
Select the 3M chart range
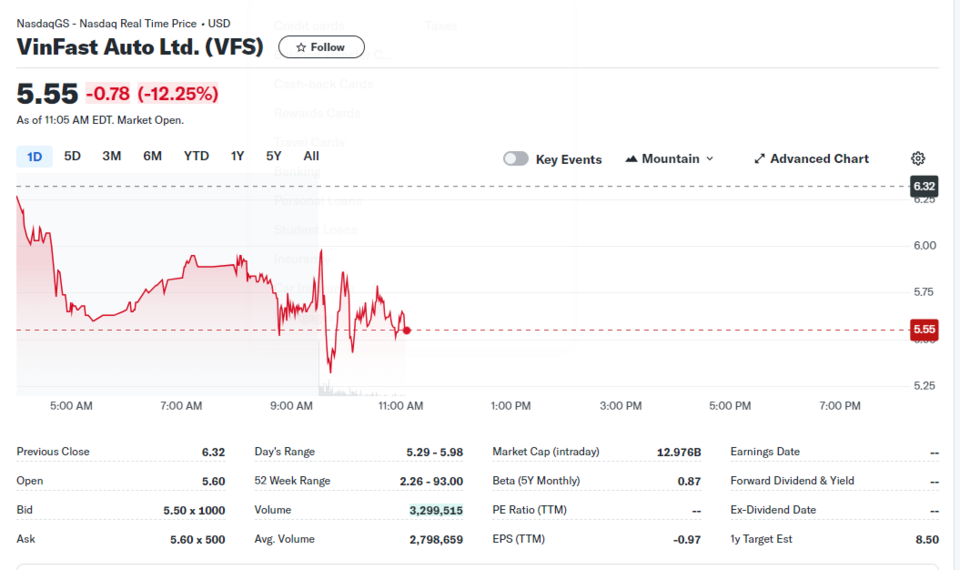click(x=111, y=156)
